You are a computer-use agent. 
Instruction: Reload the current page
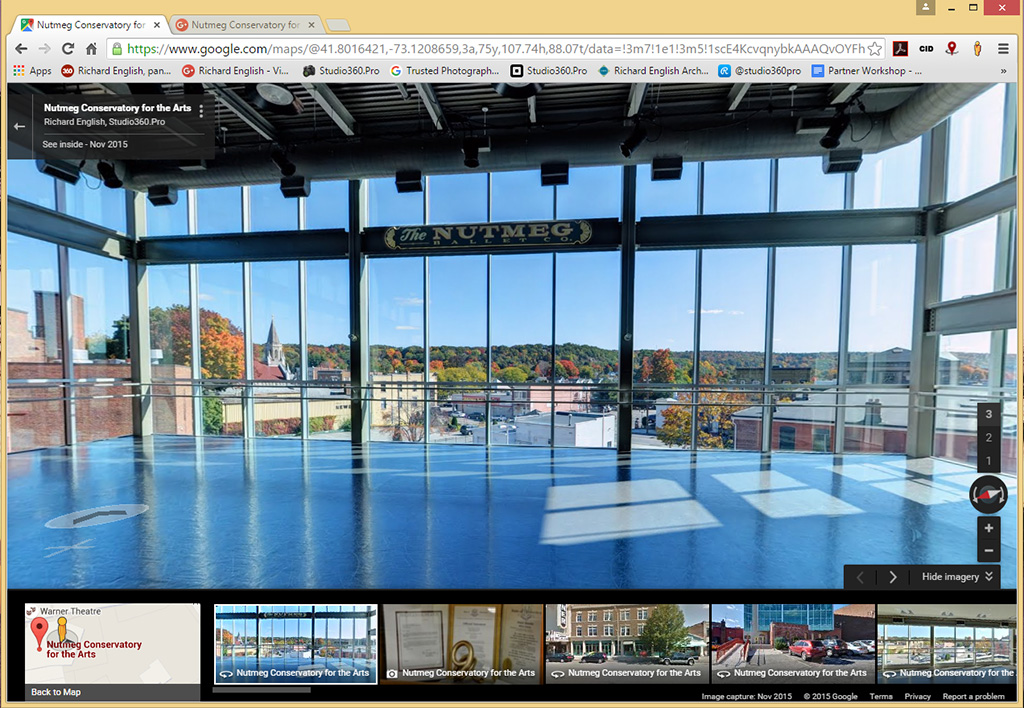click(68, 49)
